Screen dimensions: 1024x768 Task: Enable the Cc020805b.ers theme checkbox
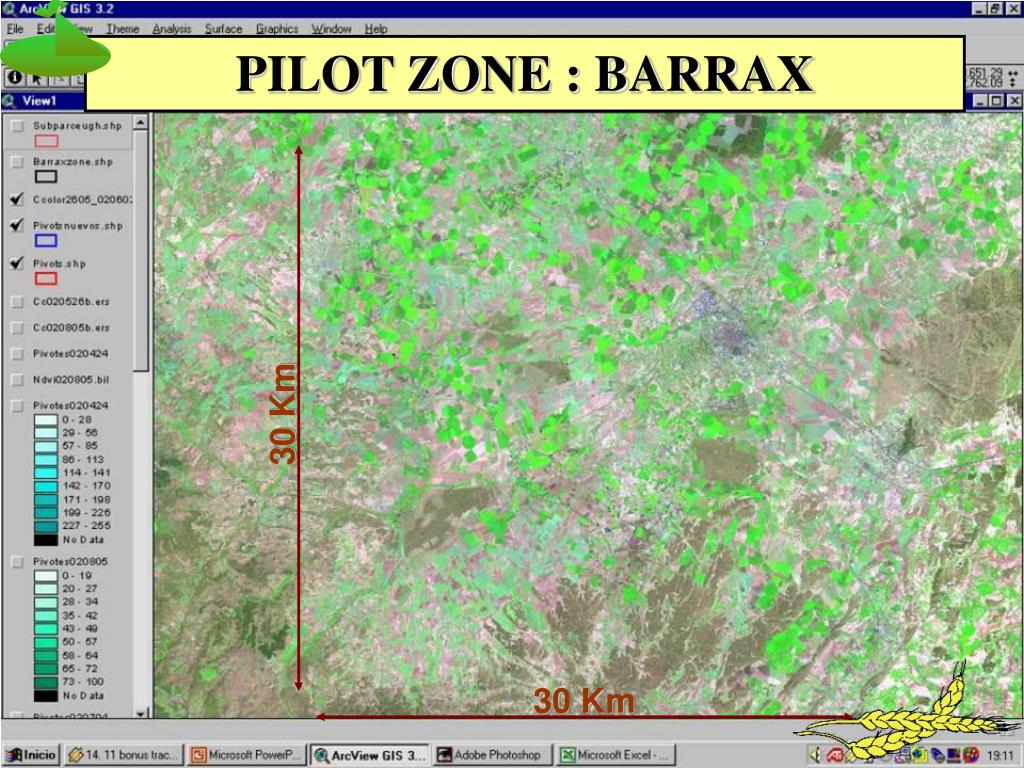click(18, 328)
